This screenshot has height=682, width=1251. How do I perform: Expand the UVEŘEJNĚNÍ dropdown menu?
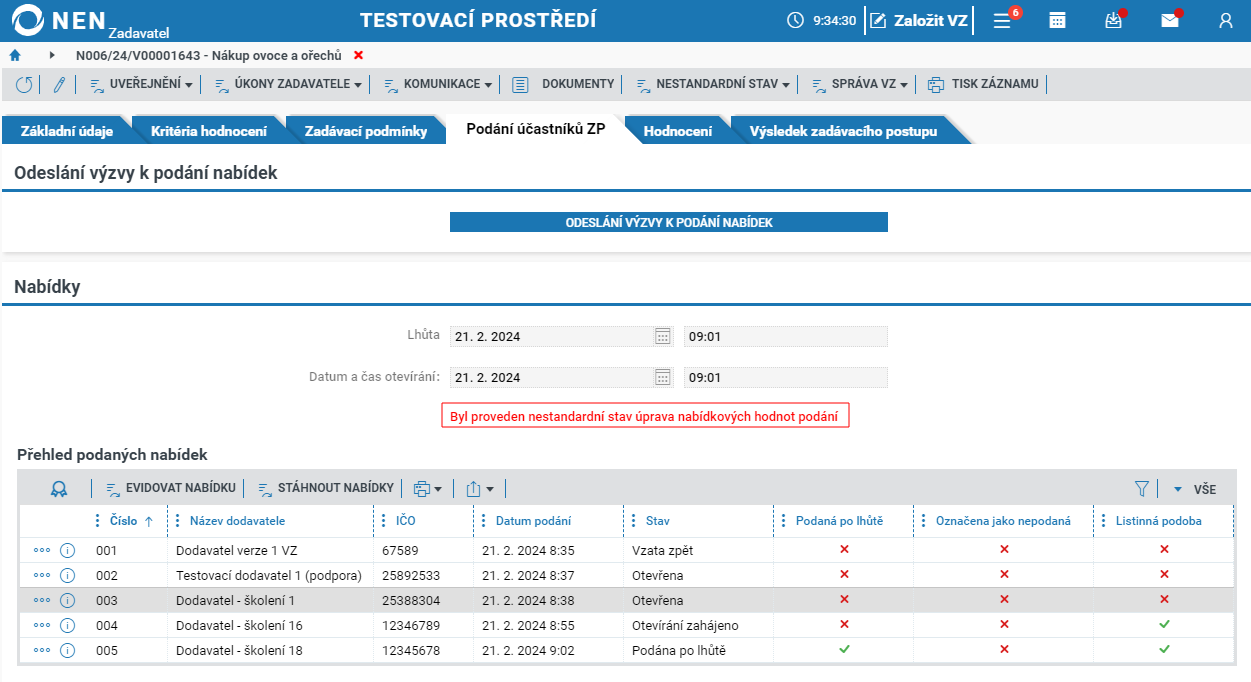point(141,85)
